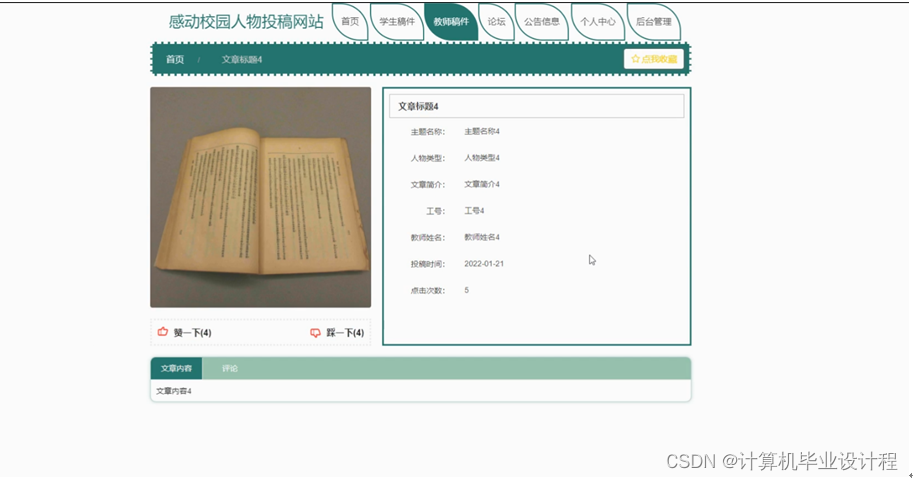This screenshot has height=480, width=913.
Task: Click 赞一下(4) like text
Action: tap(192, 333)
